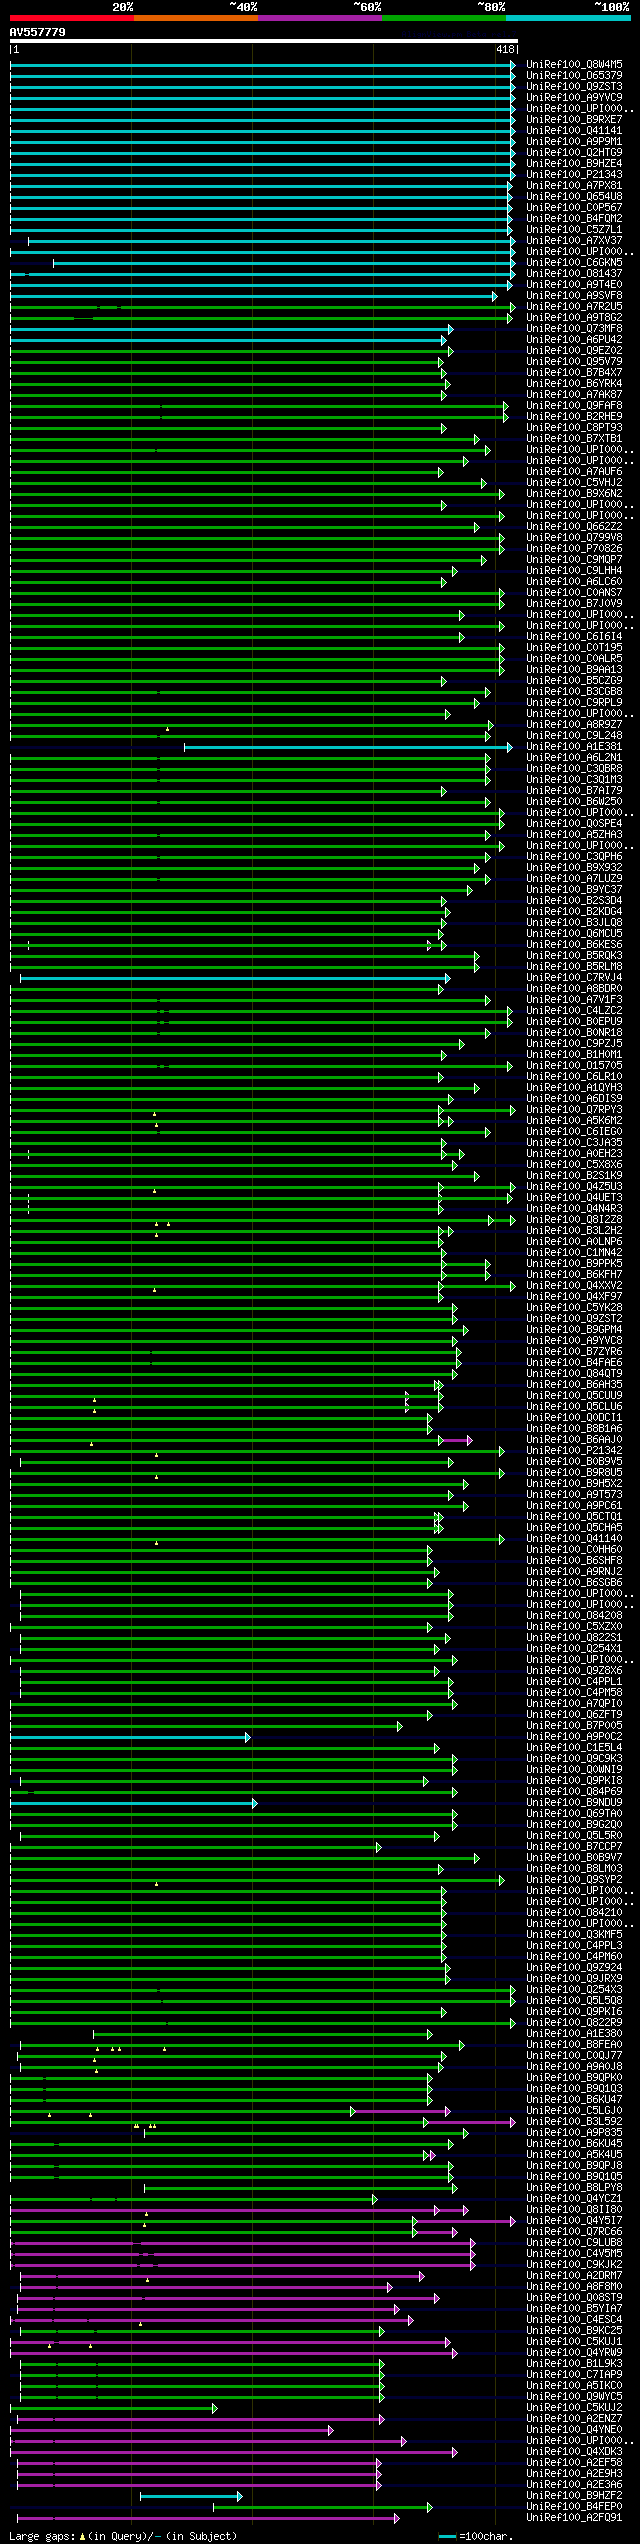The image size is (640, 2544).
Task: Click the label UniRef100_B4FEP0
Action: point(574,2506)
